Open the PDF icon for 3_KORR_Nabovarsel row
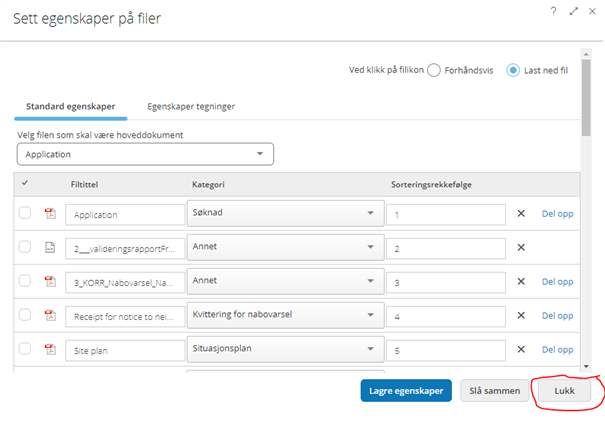 click(50, 281)
